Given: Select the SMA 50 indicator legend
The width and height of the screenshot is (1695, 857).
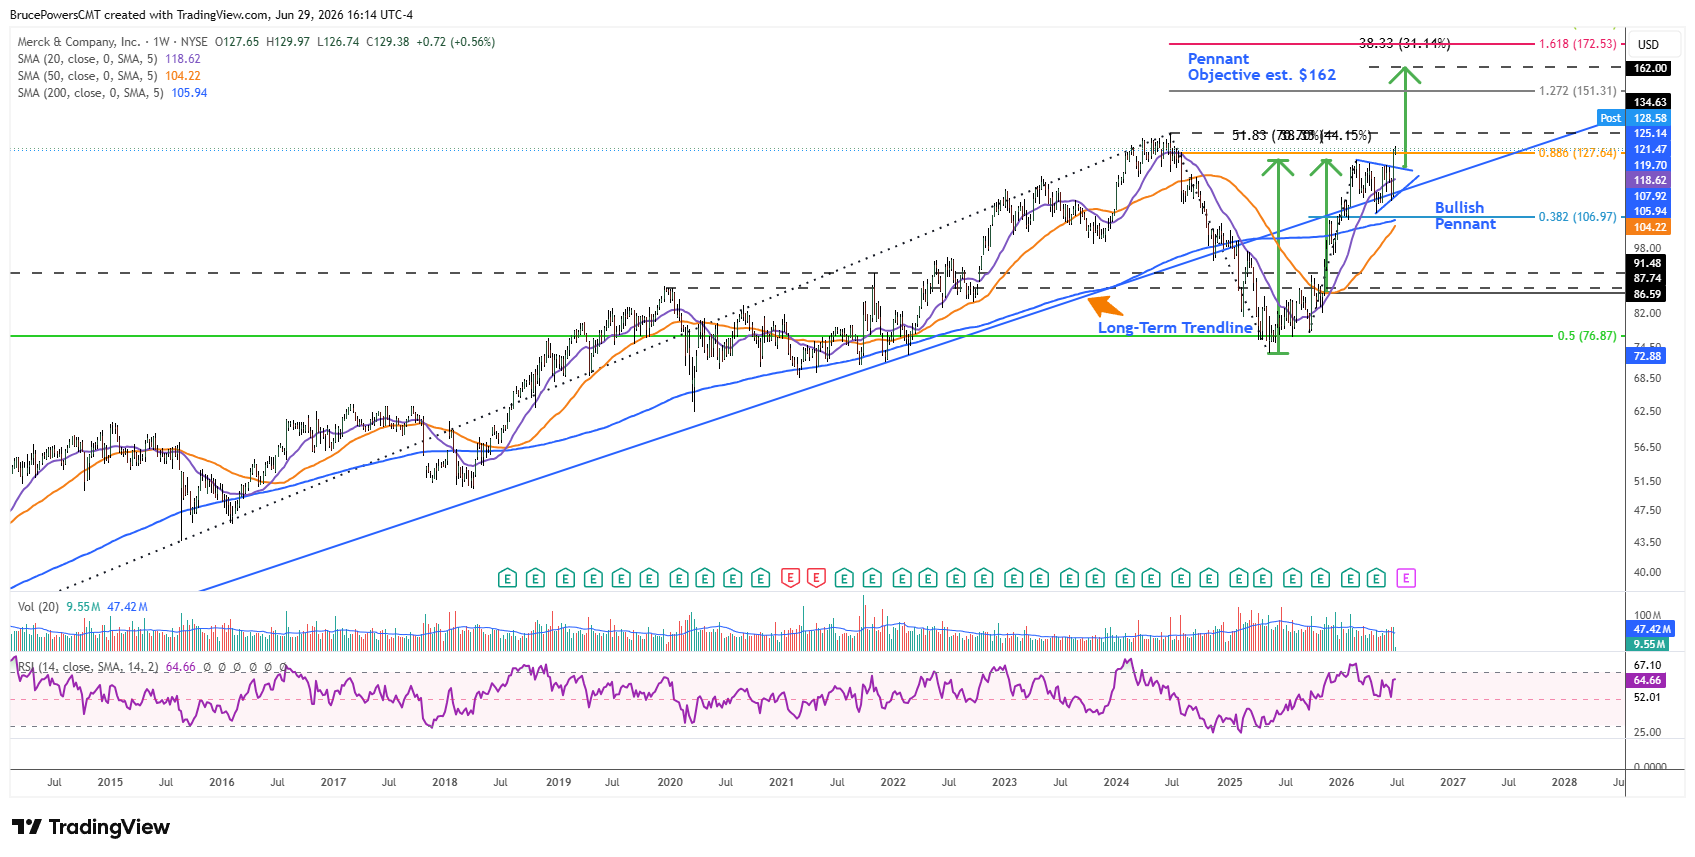Looking at the screenshot, I should pos(109,76).
